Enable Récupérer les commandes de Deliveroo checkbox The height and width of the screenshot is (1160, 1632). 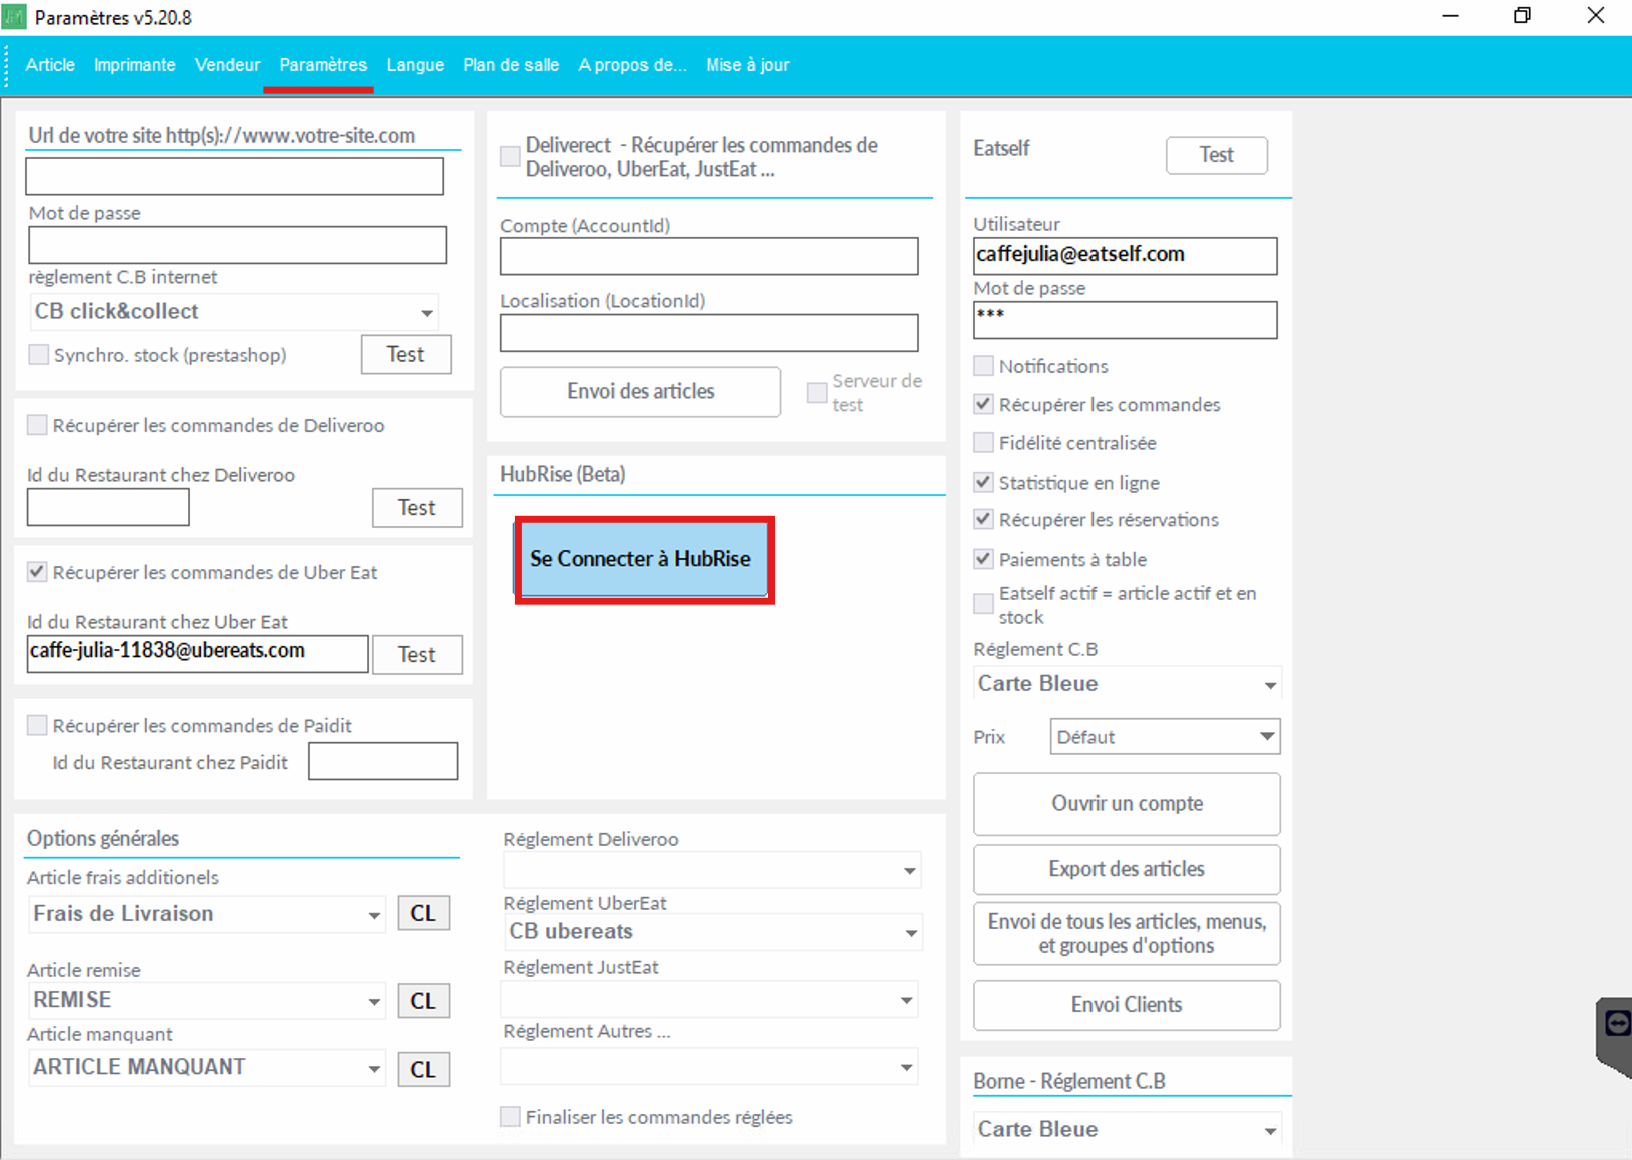[37, 425]
